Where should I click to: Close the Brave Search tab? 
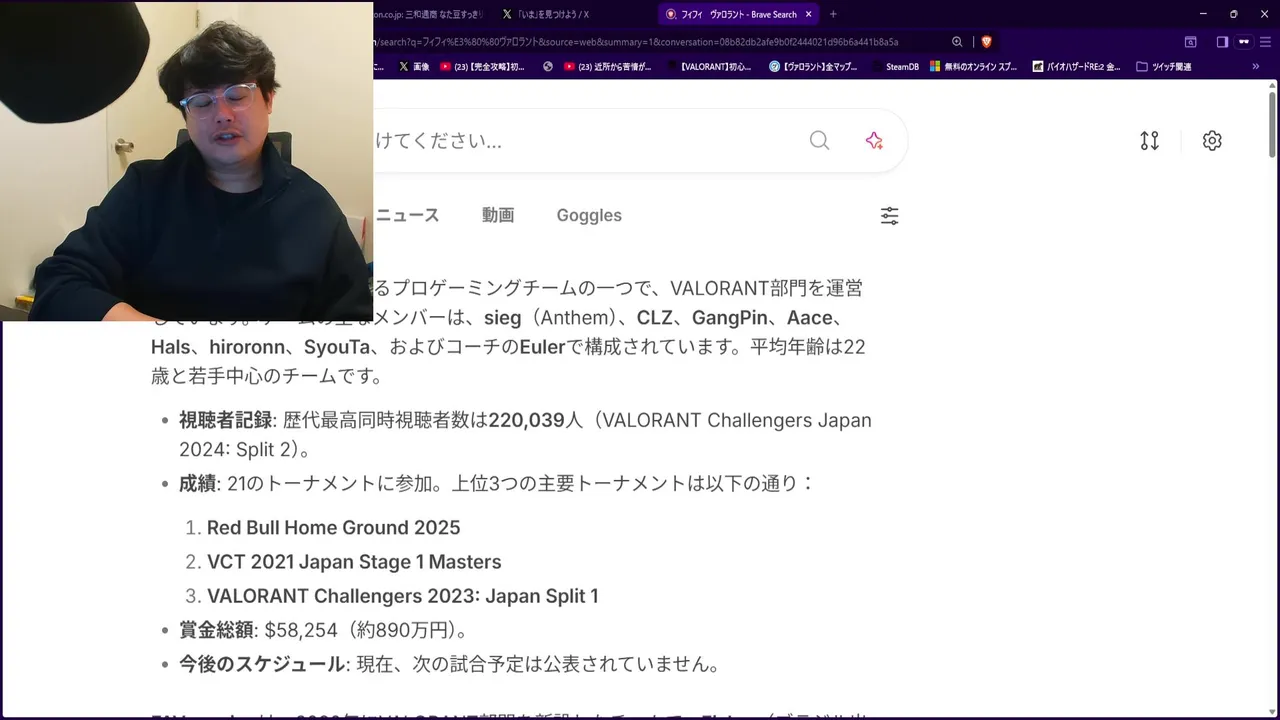point(808,14)
